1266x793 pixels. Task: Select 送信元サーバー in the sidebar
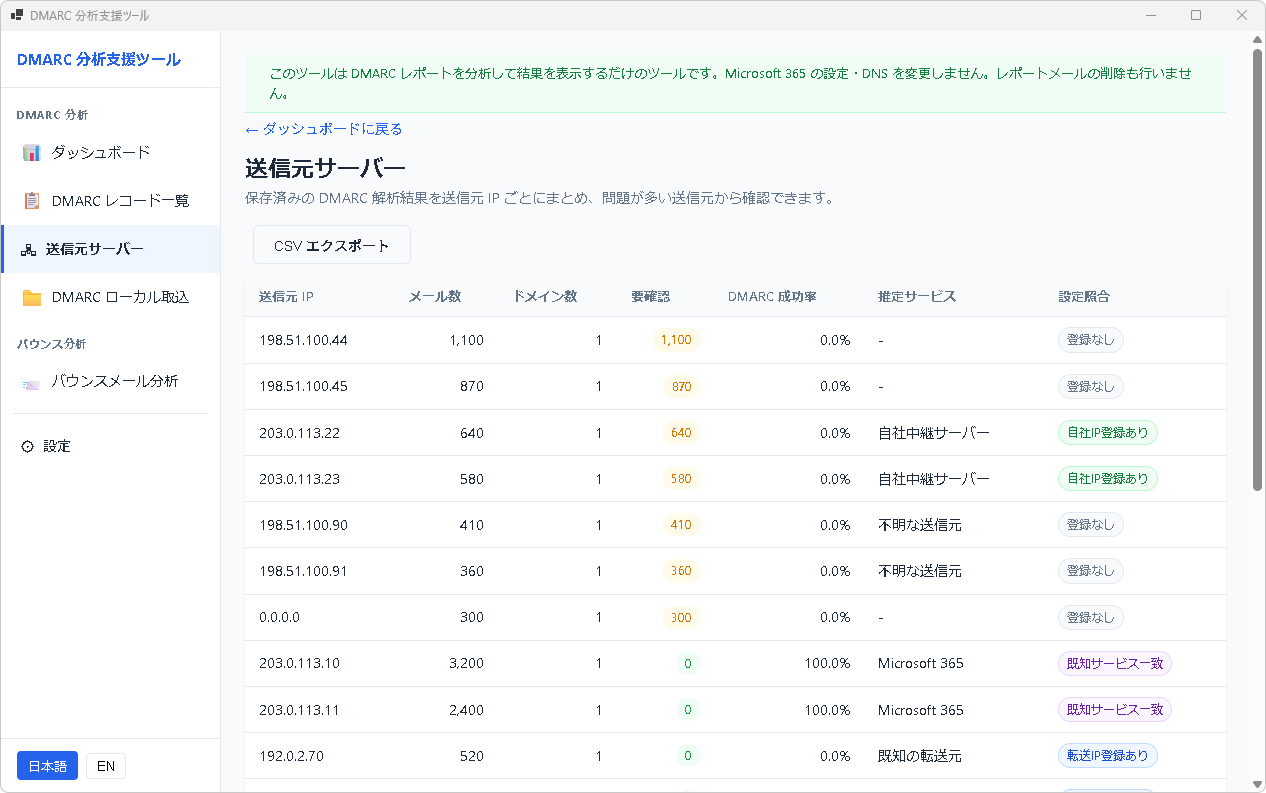[x=110, y=249]
